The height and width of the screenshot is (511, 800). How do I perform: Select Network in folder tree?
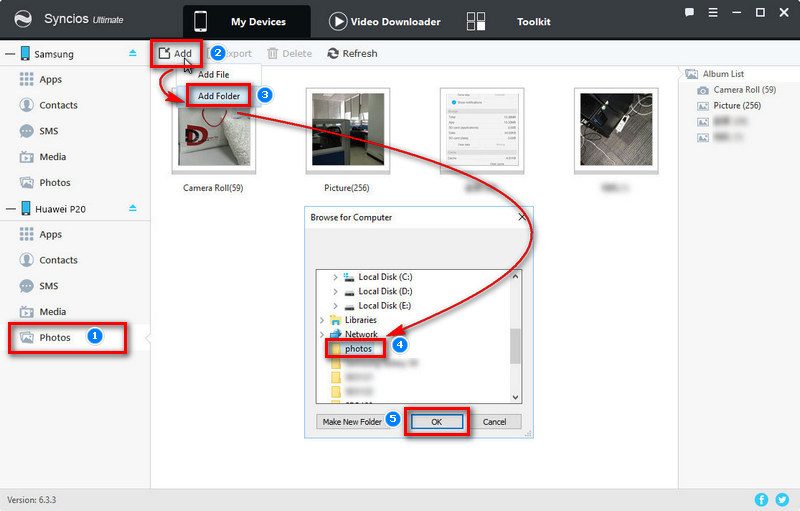coord(361,334)
